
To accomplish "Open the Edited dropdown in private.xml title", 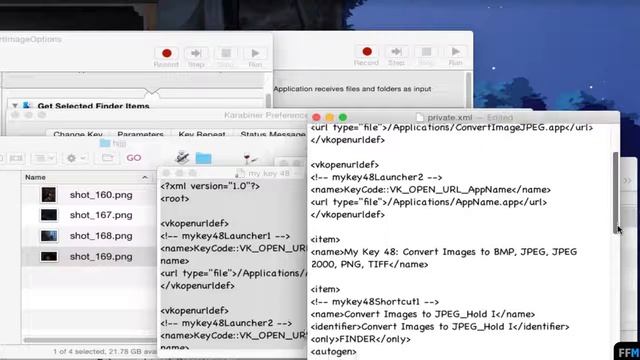I will (x=500, y=118).
